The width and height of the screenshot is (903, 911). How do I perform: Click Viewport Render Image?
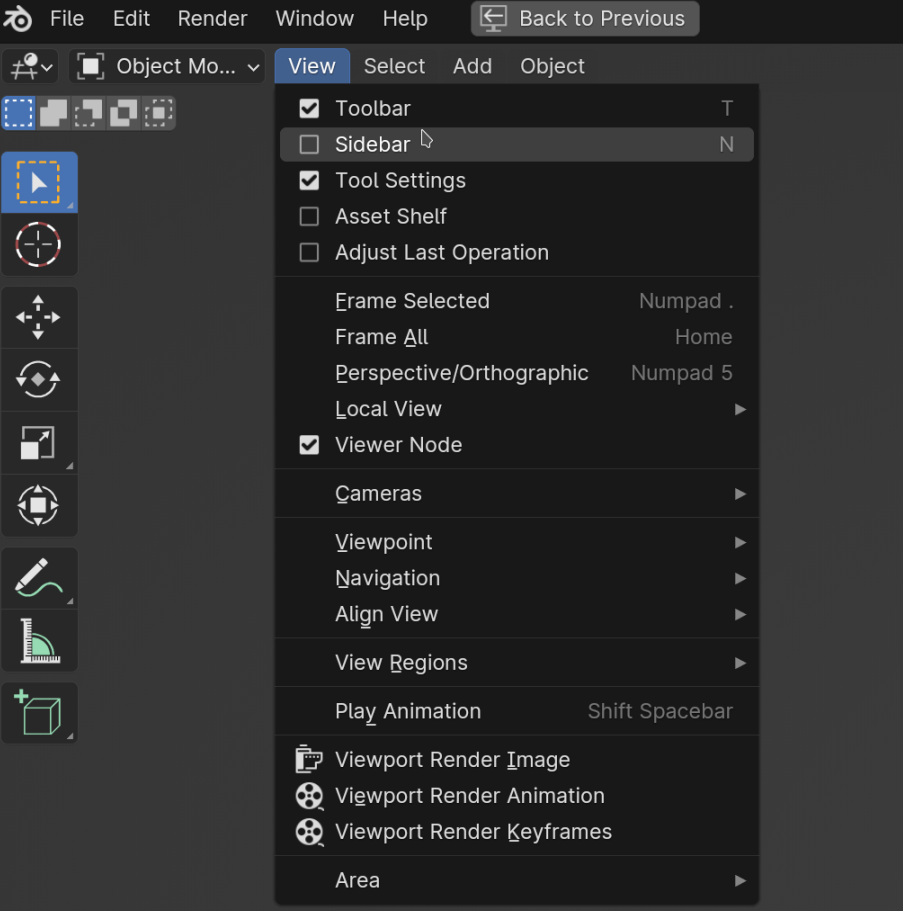point(452,760)
